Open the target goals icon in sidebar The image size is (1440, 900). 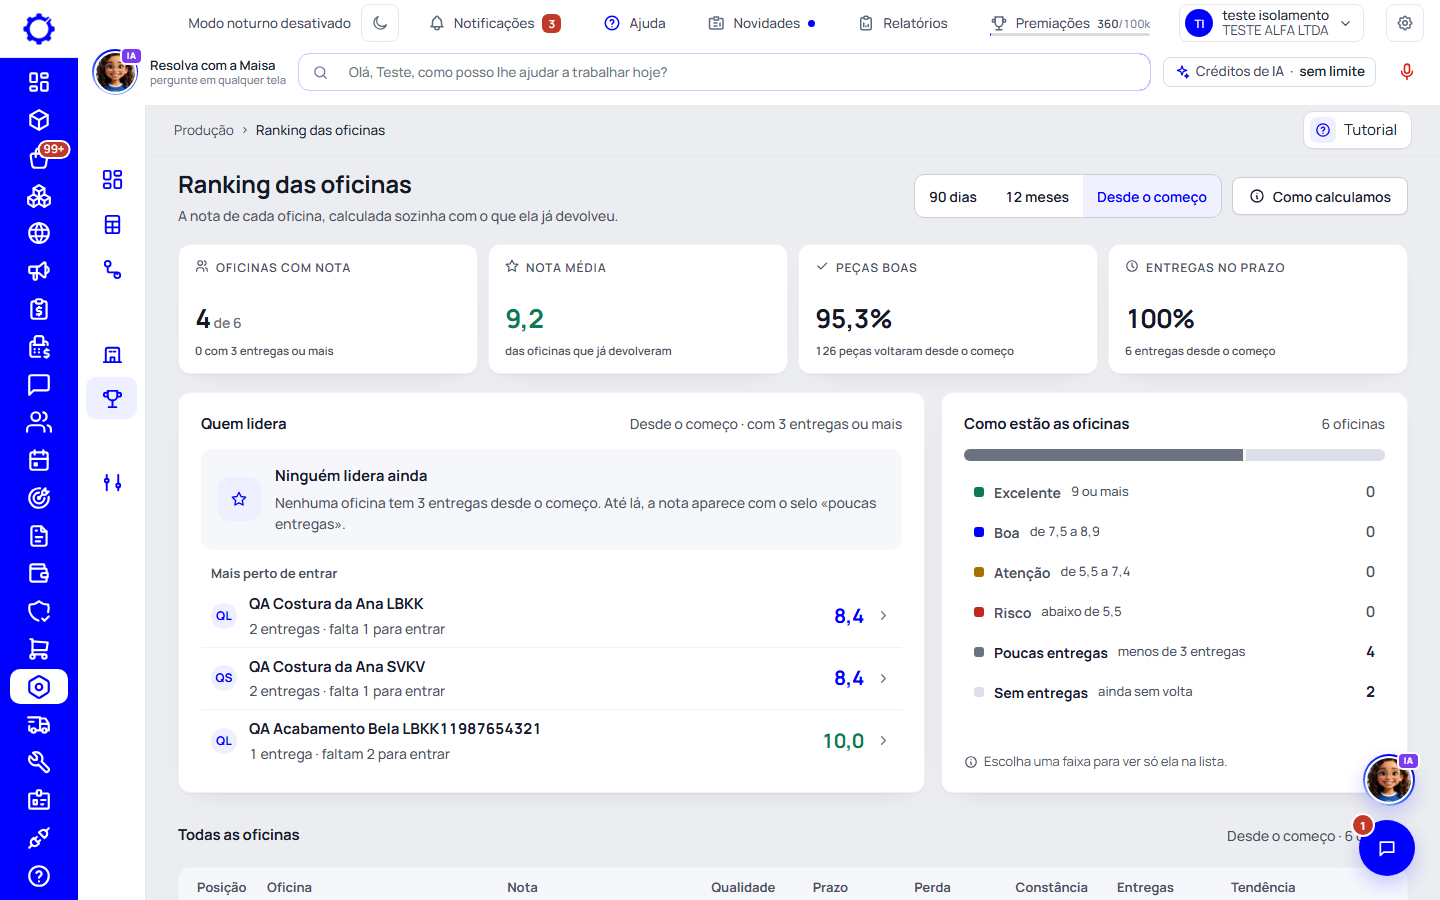[x=39, y=498]
